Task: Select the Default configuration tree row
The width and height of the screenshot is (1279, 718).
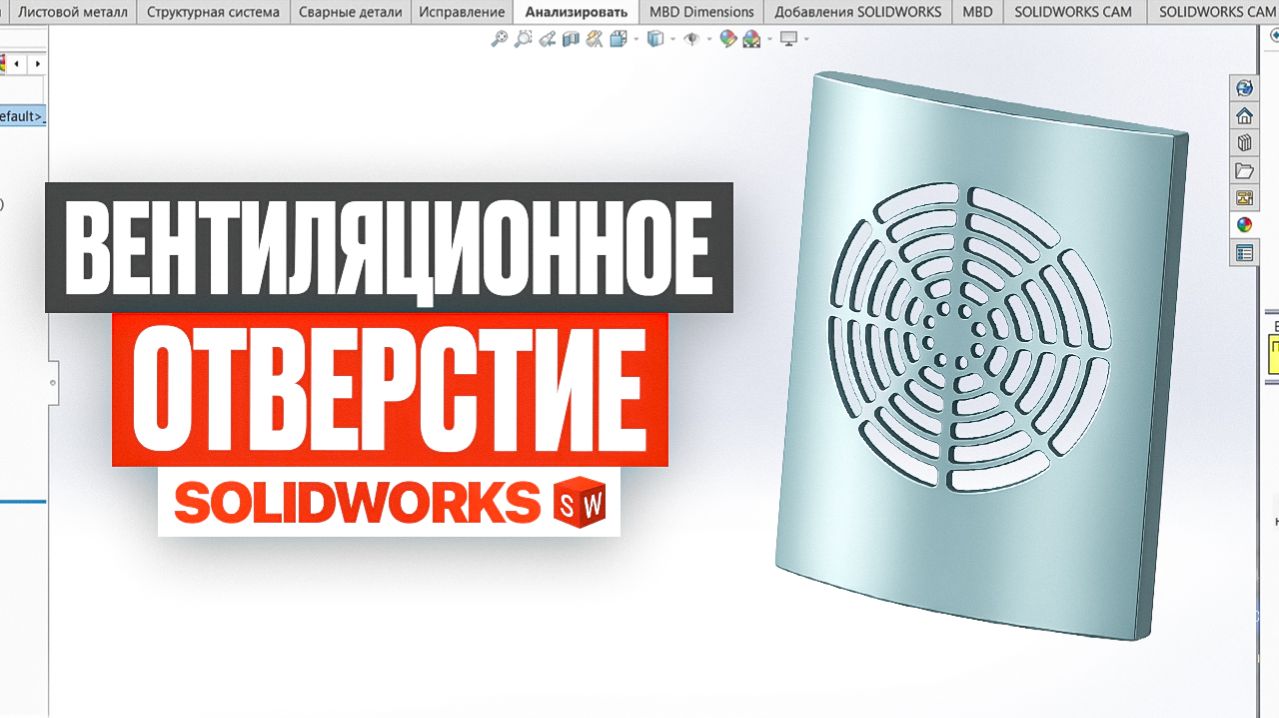Action: tap(22, 116)
